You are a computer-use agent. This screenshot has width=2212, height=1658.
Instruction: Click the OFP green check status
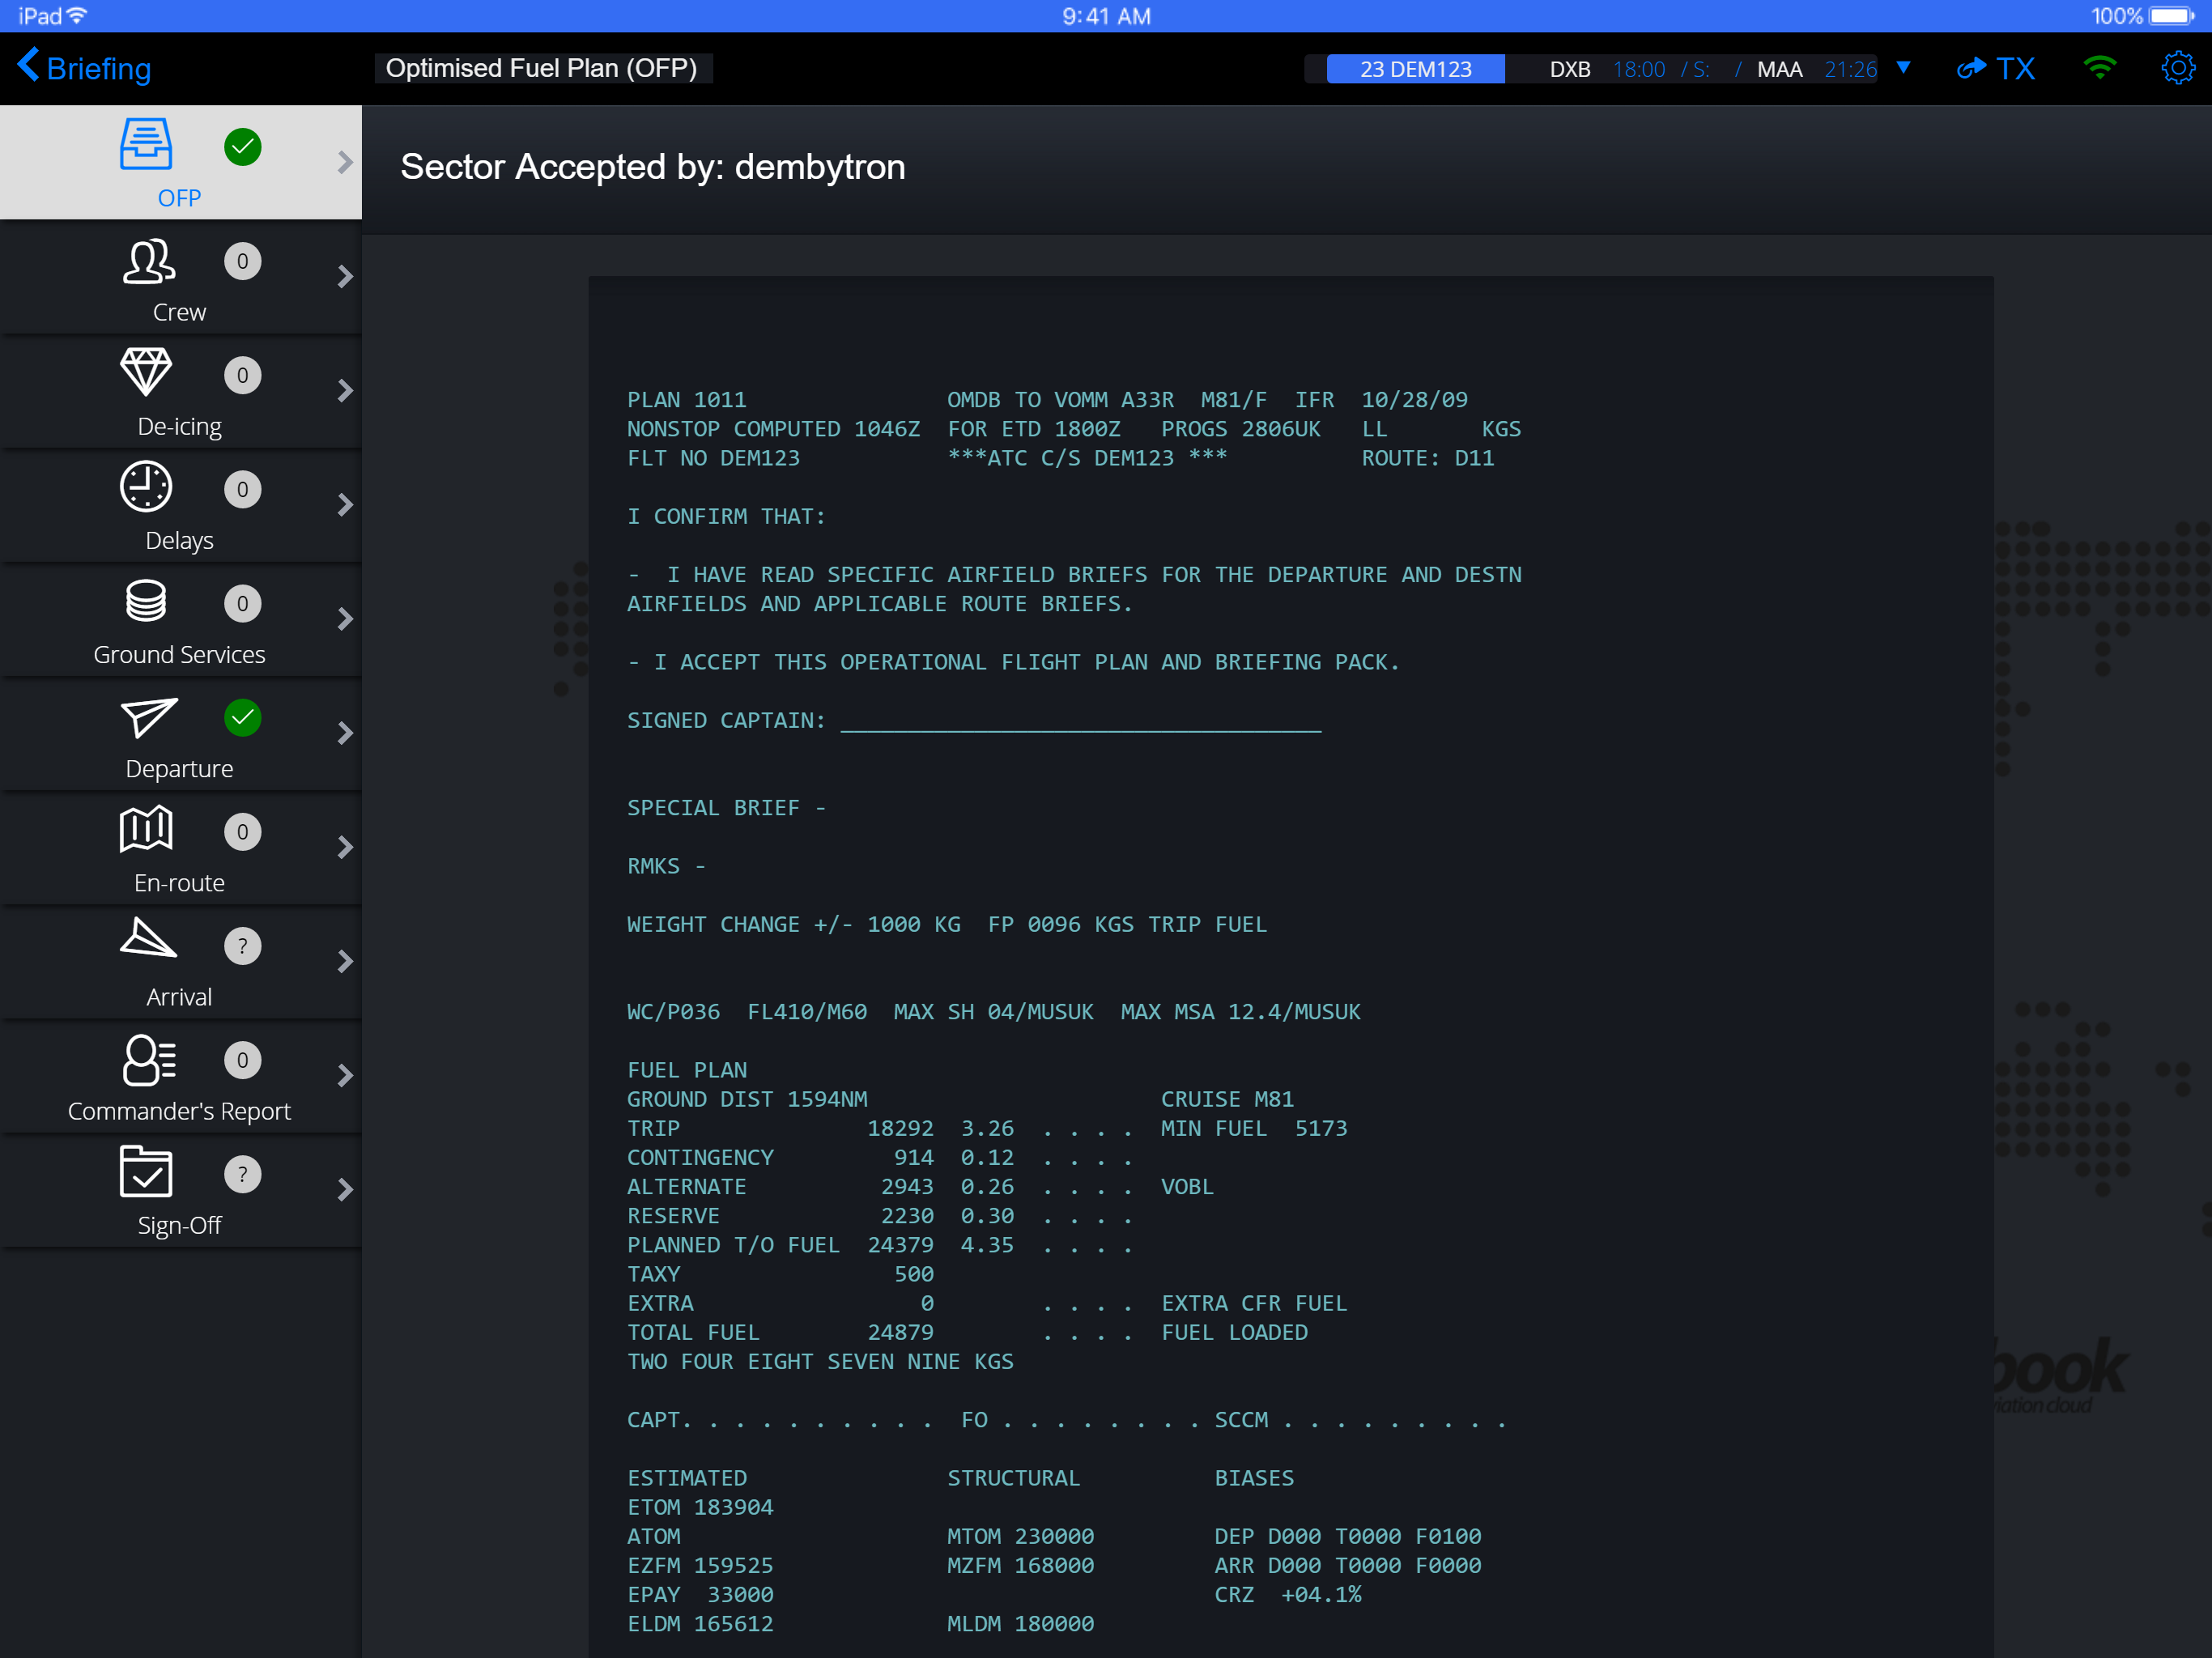click(x=242, y=147)
